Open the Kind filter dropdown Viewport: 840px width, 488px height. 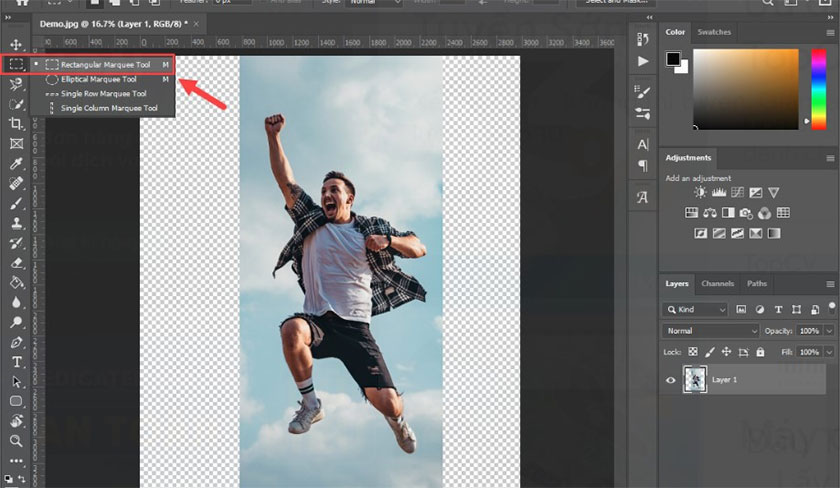pos(695,309)
